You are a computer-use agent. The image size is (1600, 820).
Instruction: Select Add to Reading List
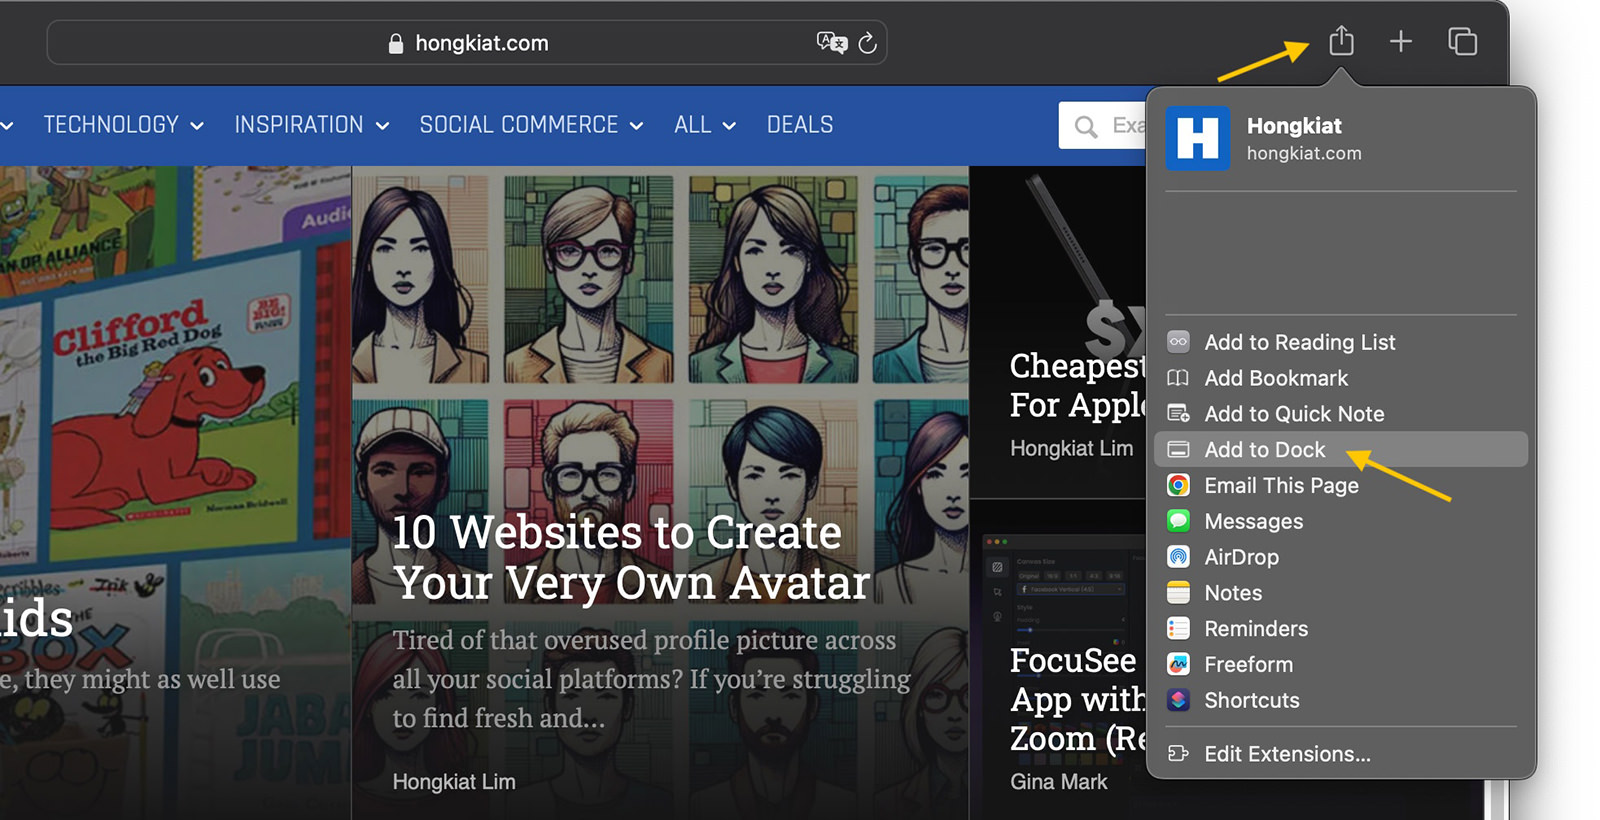tap(1340, 342)
